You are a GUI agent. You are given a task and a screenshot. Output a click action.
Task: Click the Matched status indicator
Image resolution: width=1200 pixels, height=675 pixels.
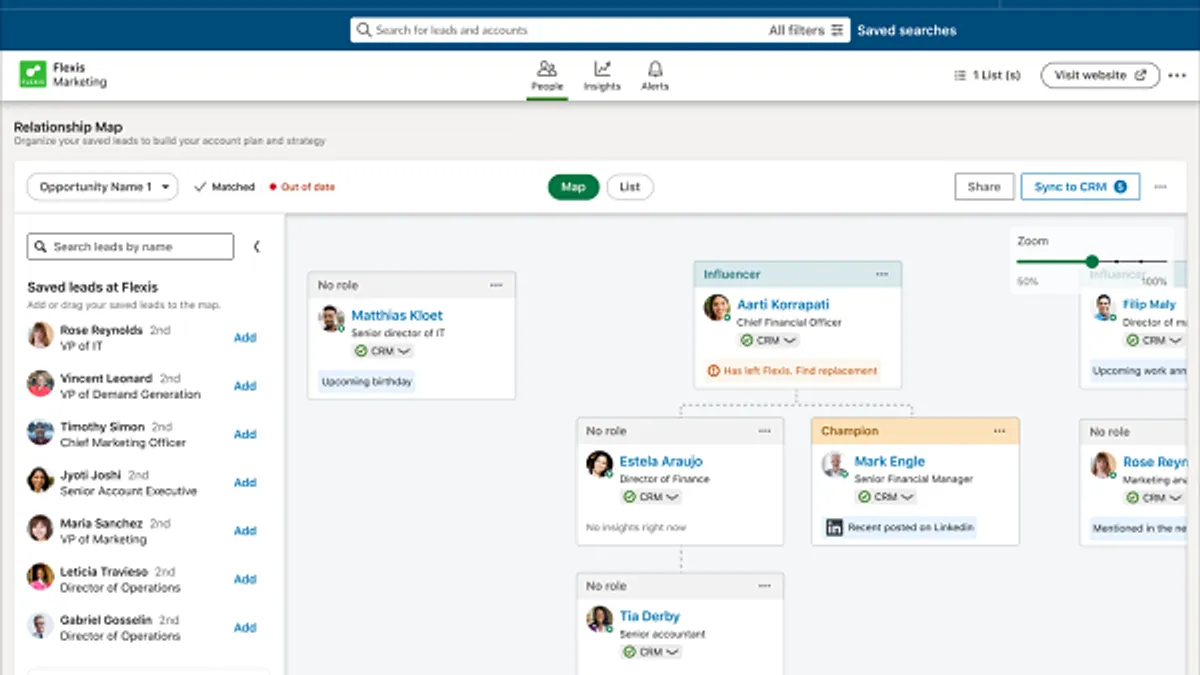click(x=225, y=187)
